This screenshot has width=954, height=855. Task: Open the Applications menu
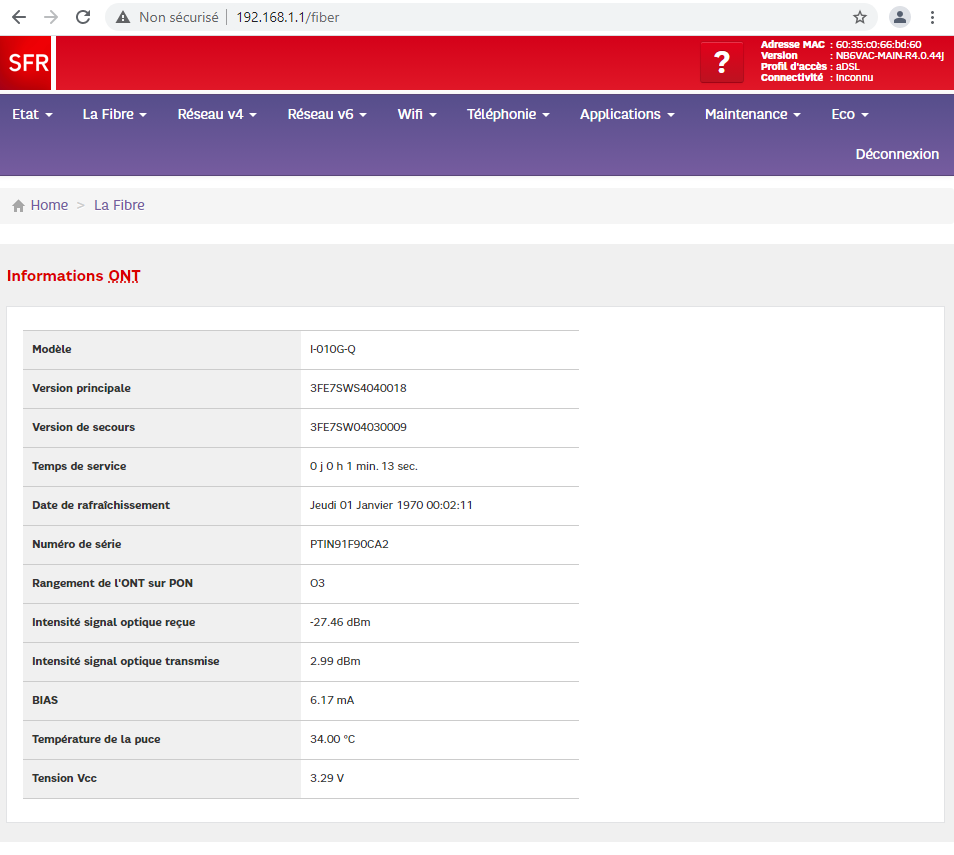[627, 114]
